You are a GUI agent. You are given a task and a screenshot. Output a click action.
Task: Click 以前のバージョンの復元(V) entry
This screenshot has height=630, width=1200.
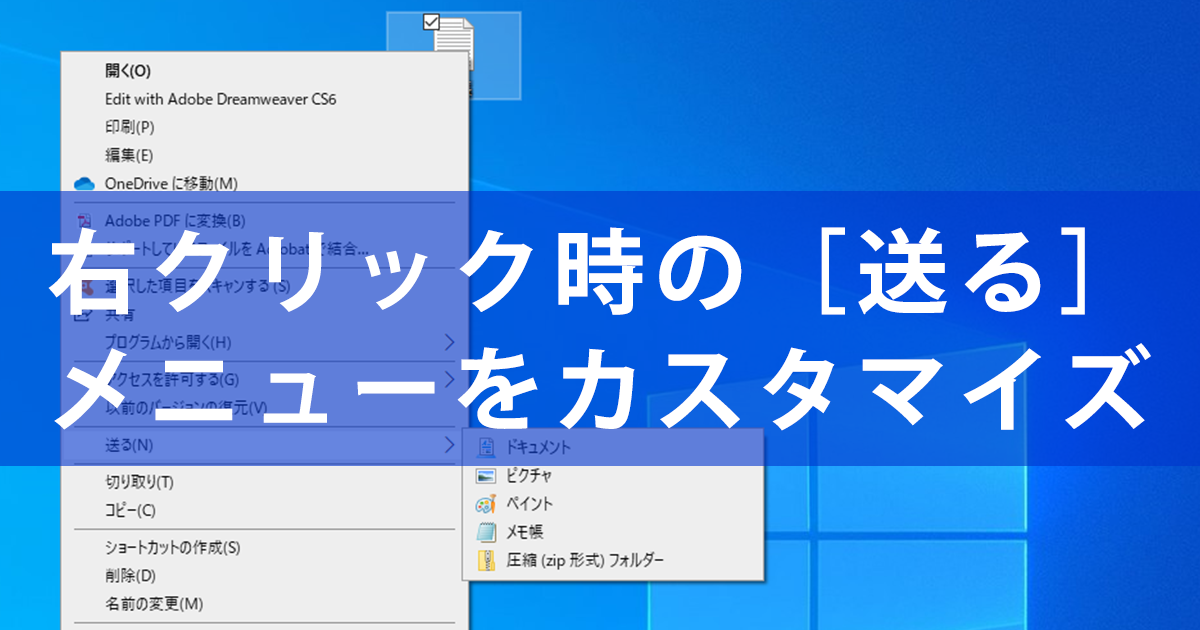pyautogui.click(x=265, y=407)
